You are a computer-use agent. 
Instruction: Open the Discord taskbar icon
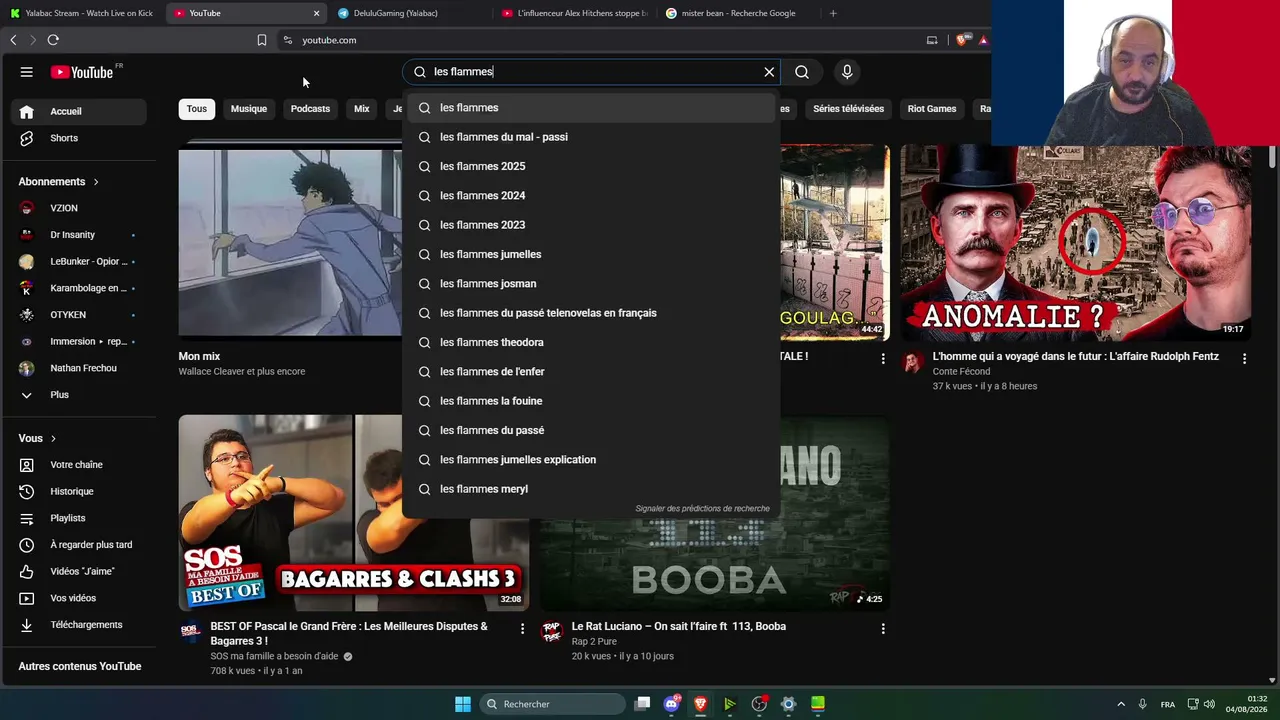click(672, 704)
